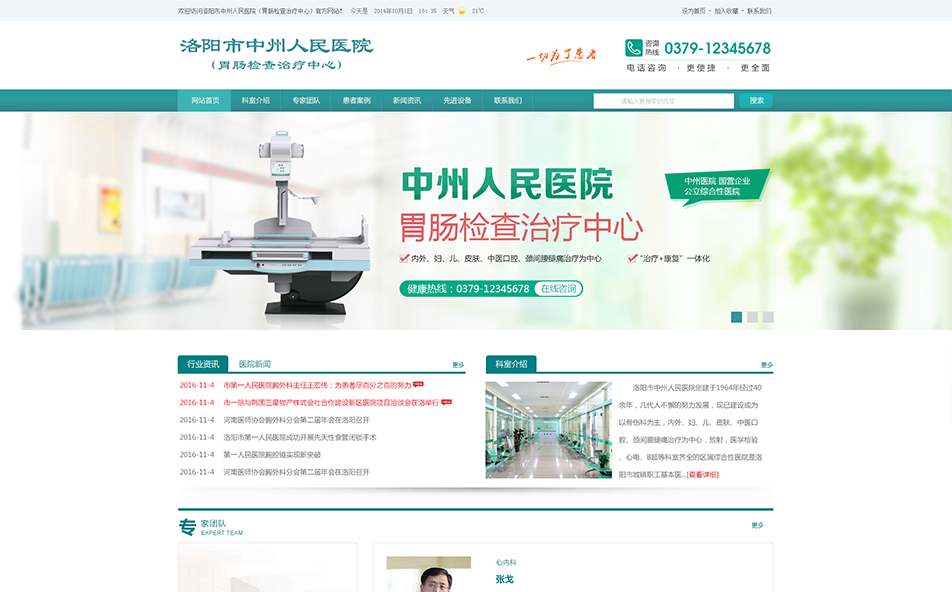952x592 pixels.
Task: Open 更多 link in 行业资讯 news panel
Action: pyautogui.click(x=458, y=365)
